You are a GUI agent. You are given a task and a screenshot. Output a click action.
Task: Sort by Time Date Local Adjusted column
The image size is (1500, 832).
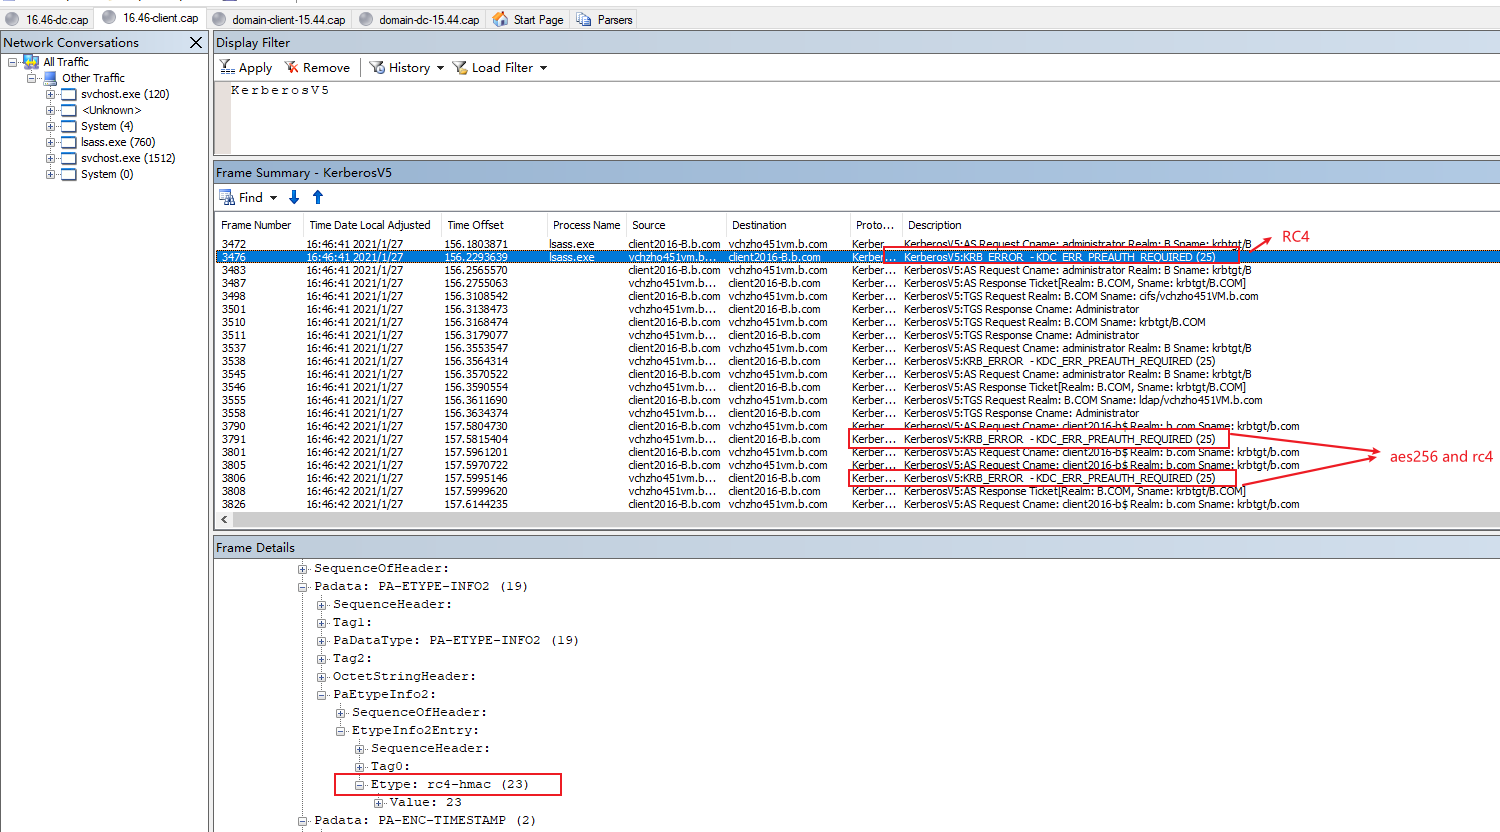(370, 225)
